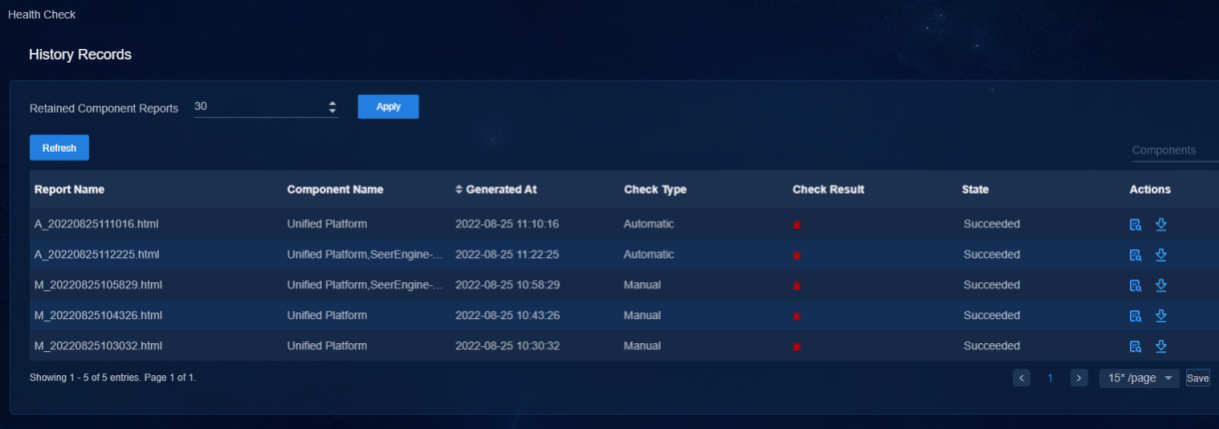Click the Report Name column header
The height and width of the screenshot is (429, 1219).
pyautogui.click(x=69, y=189)
